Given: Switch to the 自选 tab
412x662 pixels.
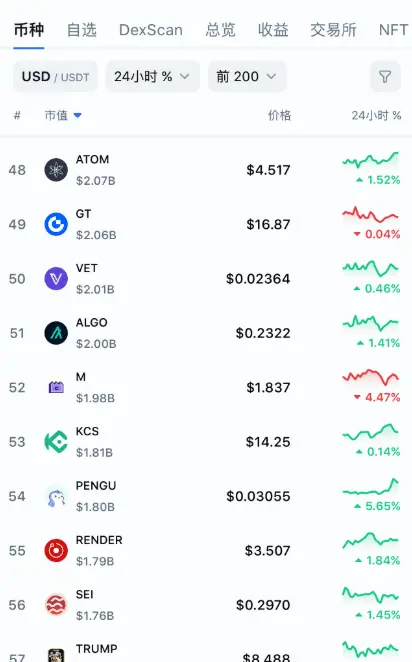Looking at the screenshot, I should (x=81, y=30).
